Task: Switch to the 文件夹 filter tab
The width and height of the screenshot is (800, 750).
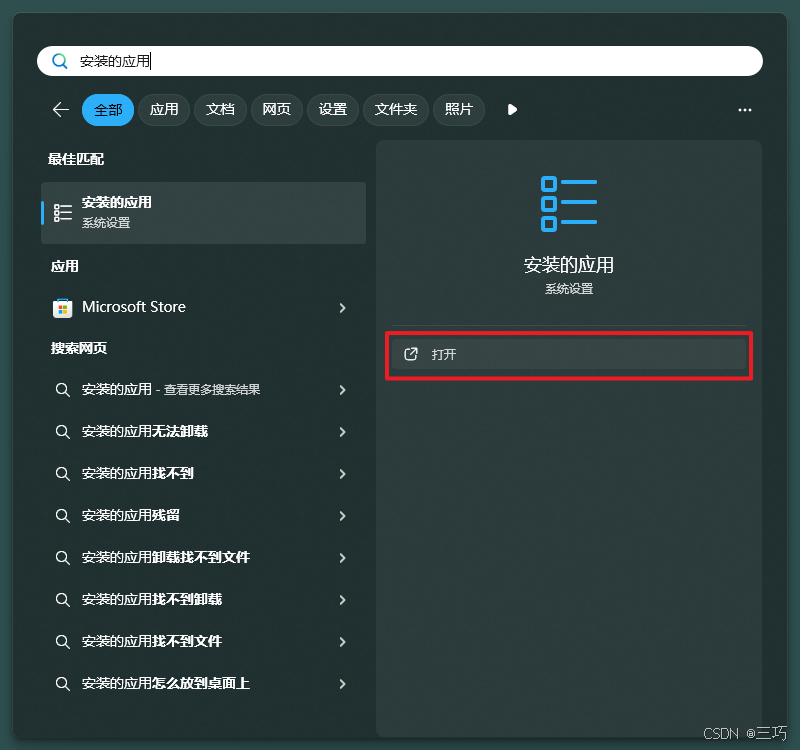Action: click(x=396, y=110)
